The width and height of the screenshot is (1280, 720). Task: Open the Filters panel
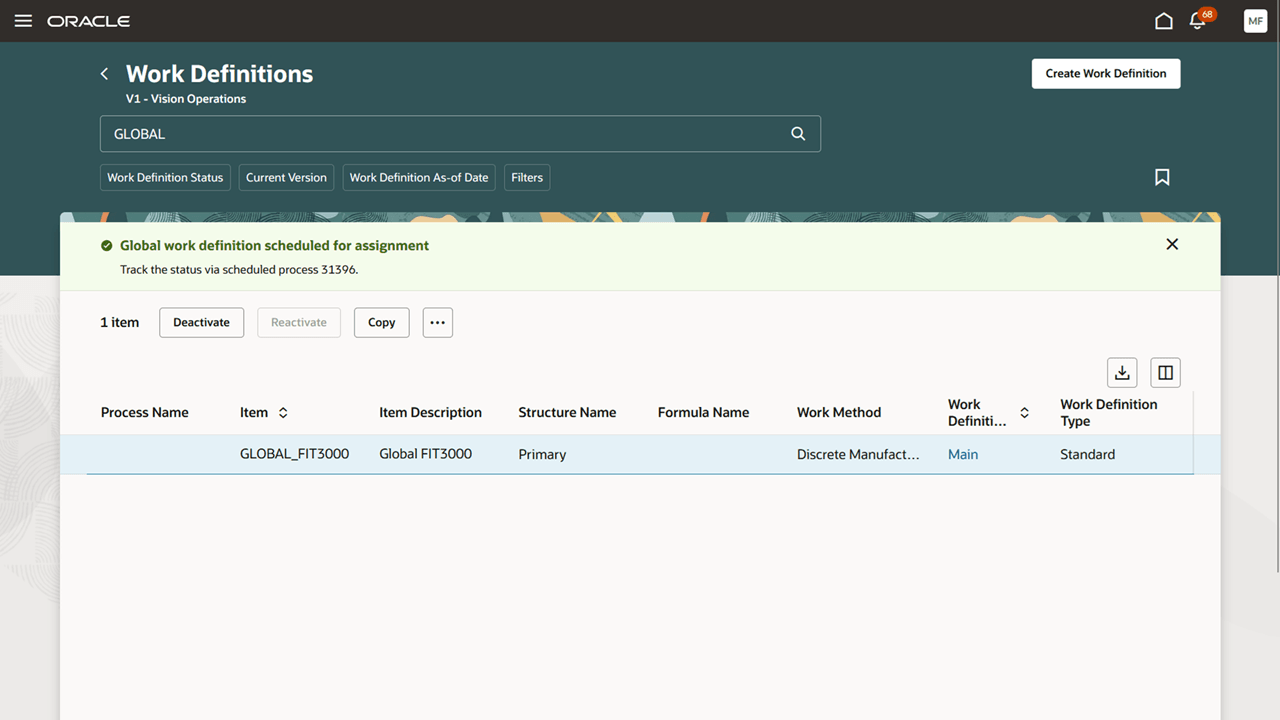tap(527, 177)
